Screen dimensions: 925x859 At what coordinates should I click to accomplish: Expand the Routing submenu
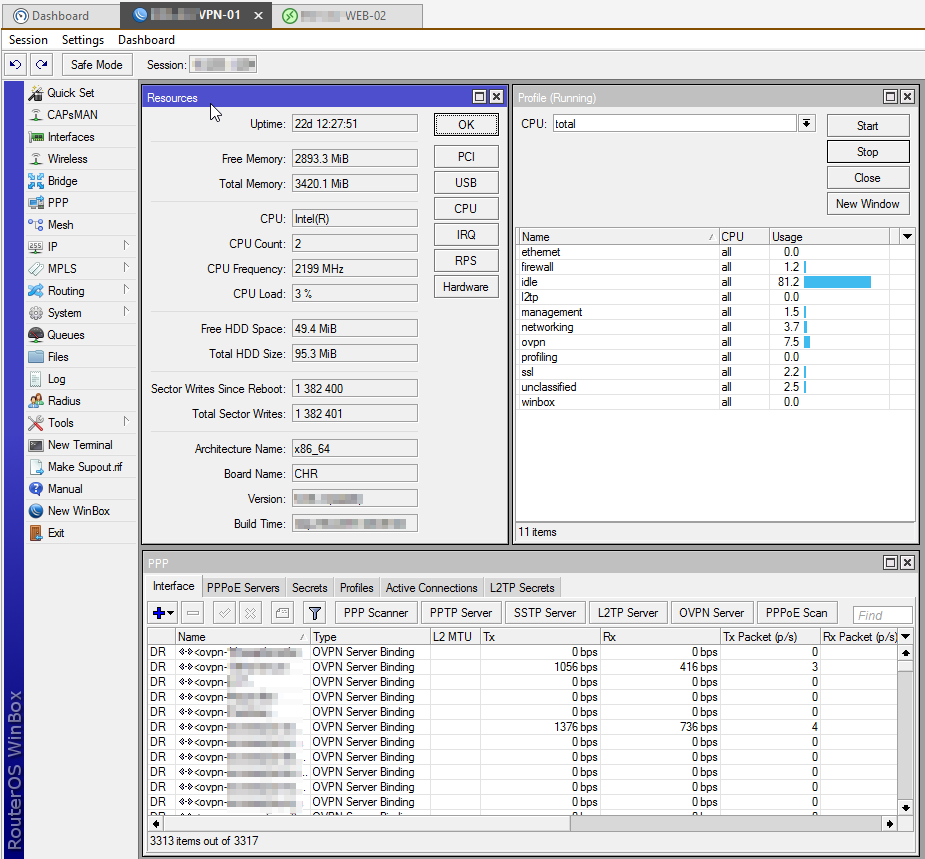[x=126, y=290]
